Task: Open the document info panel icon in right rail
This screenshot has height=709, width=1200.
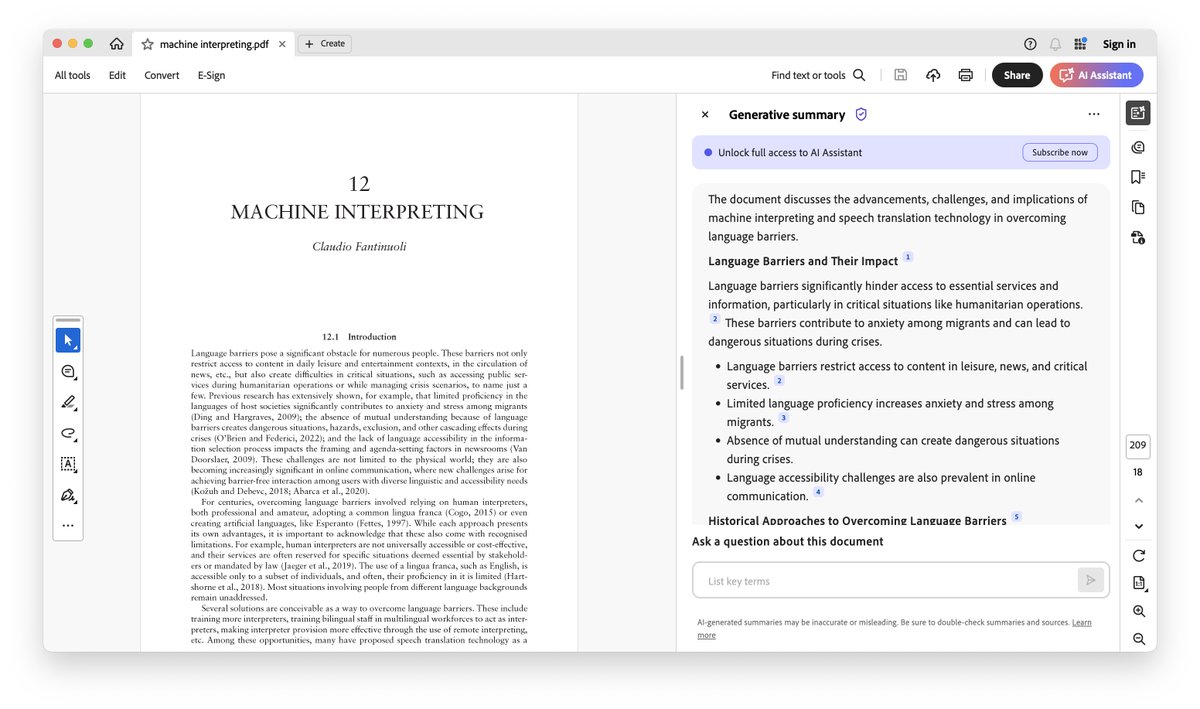Action: pyautogui.click(x=1138, y=237)
